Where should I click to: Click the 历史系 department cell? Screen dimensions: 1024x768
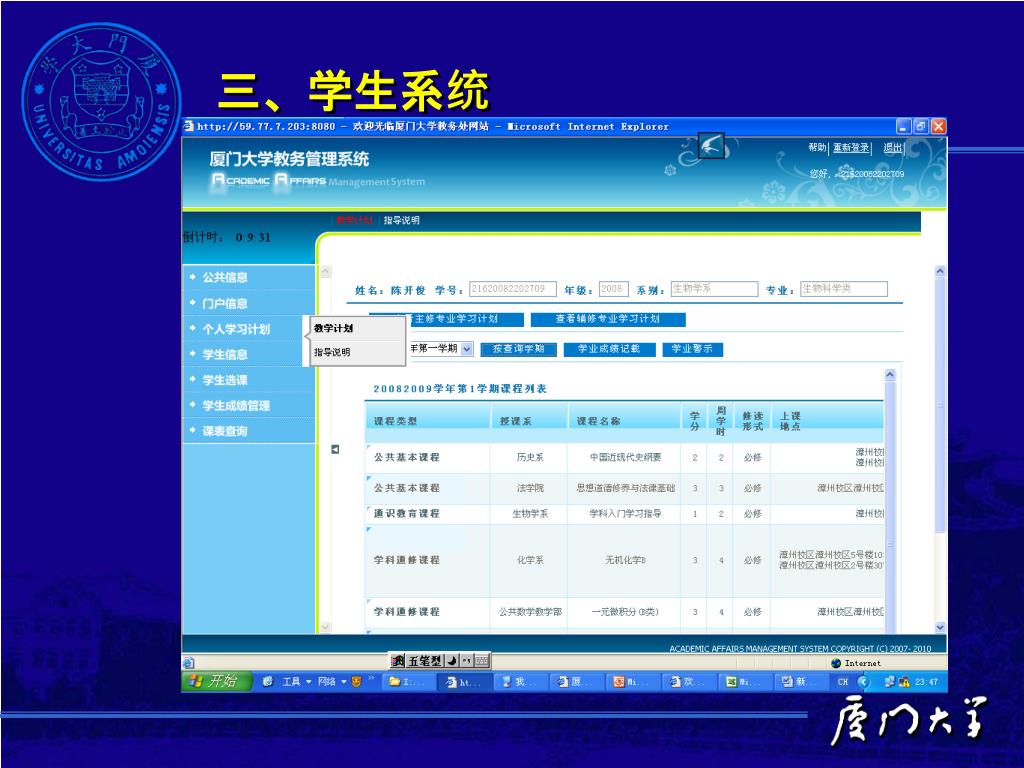[x=530, y=457]
